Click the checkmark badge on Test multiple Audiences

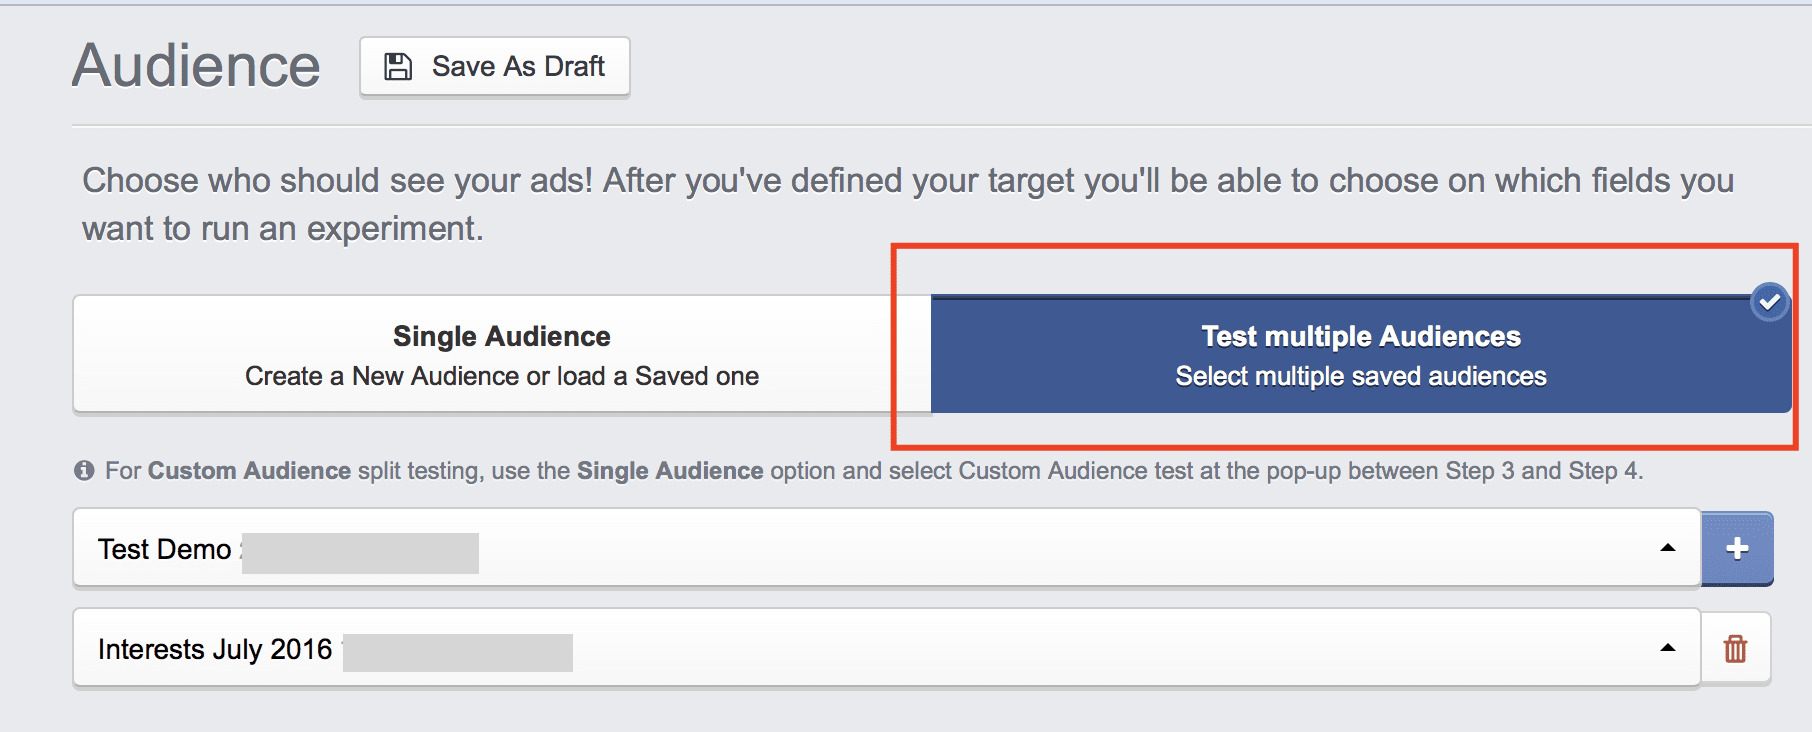tap(1768, 301)
